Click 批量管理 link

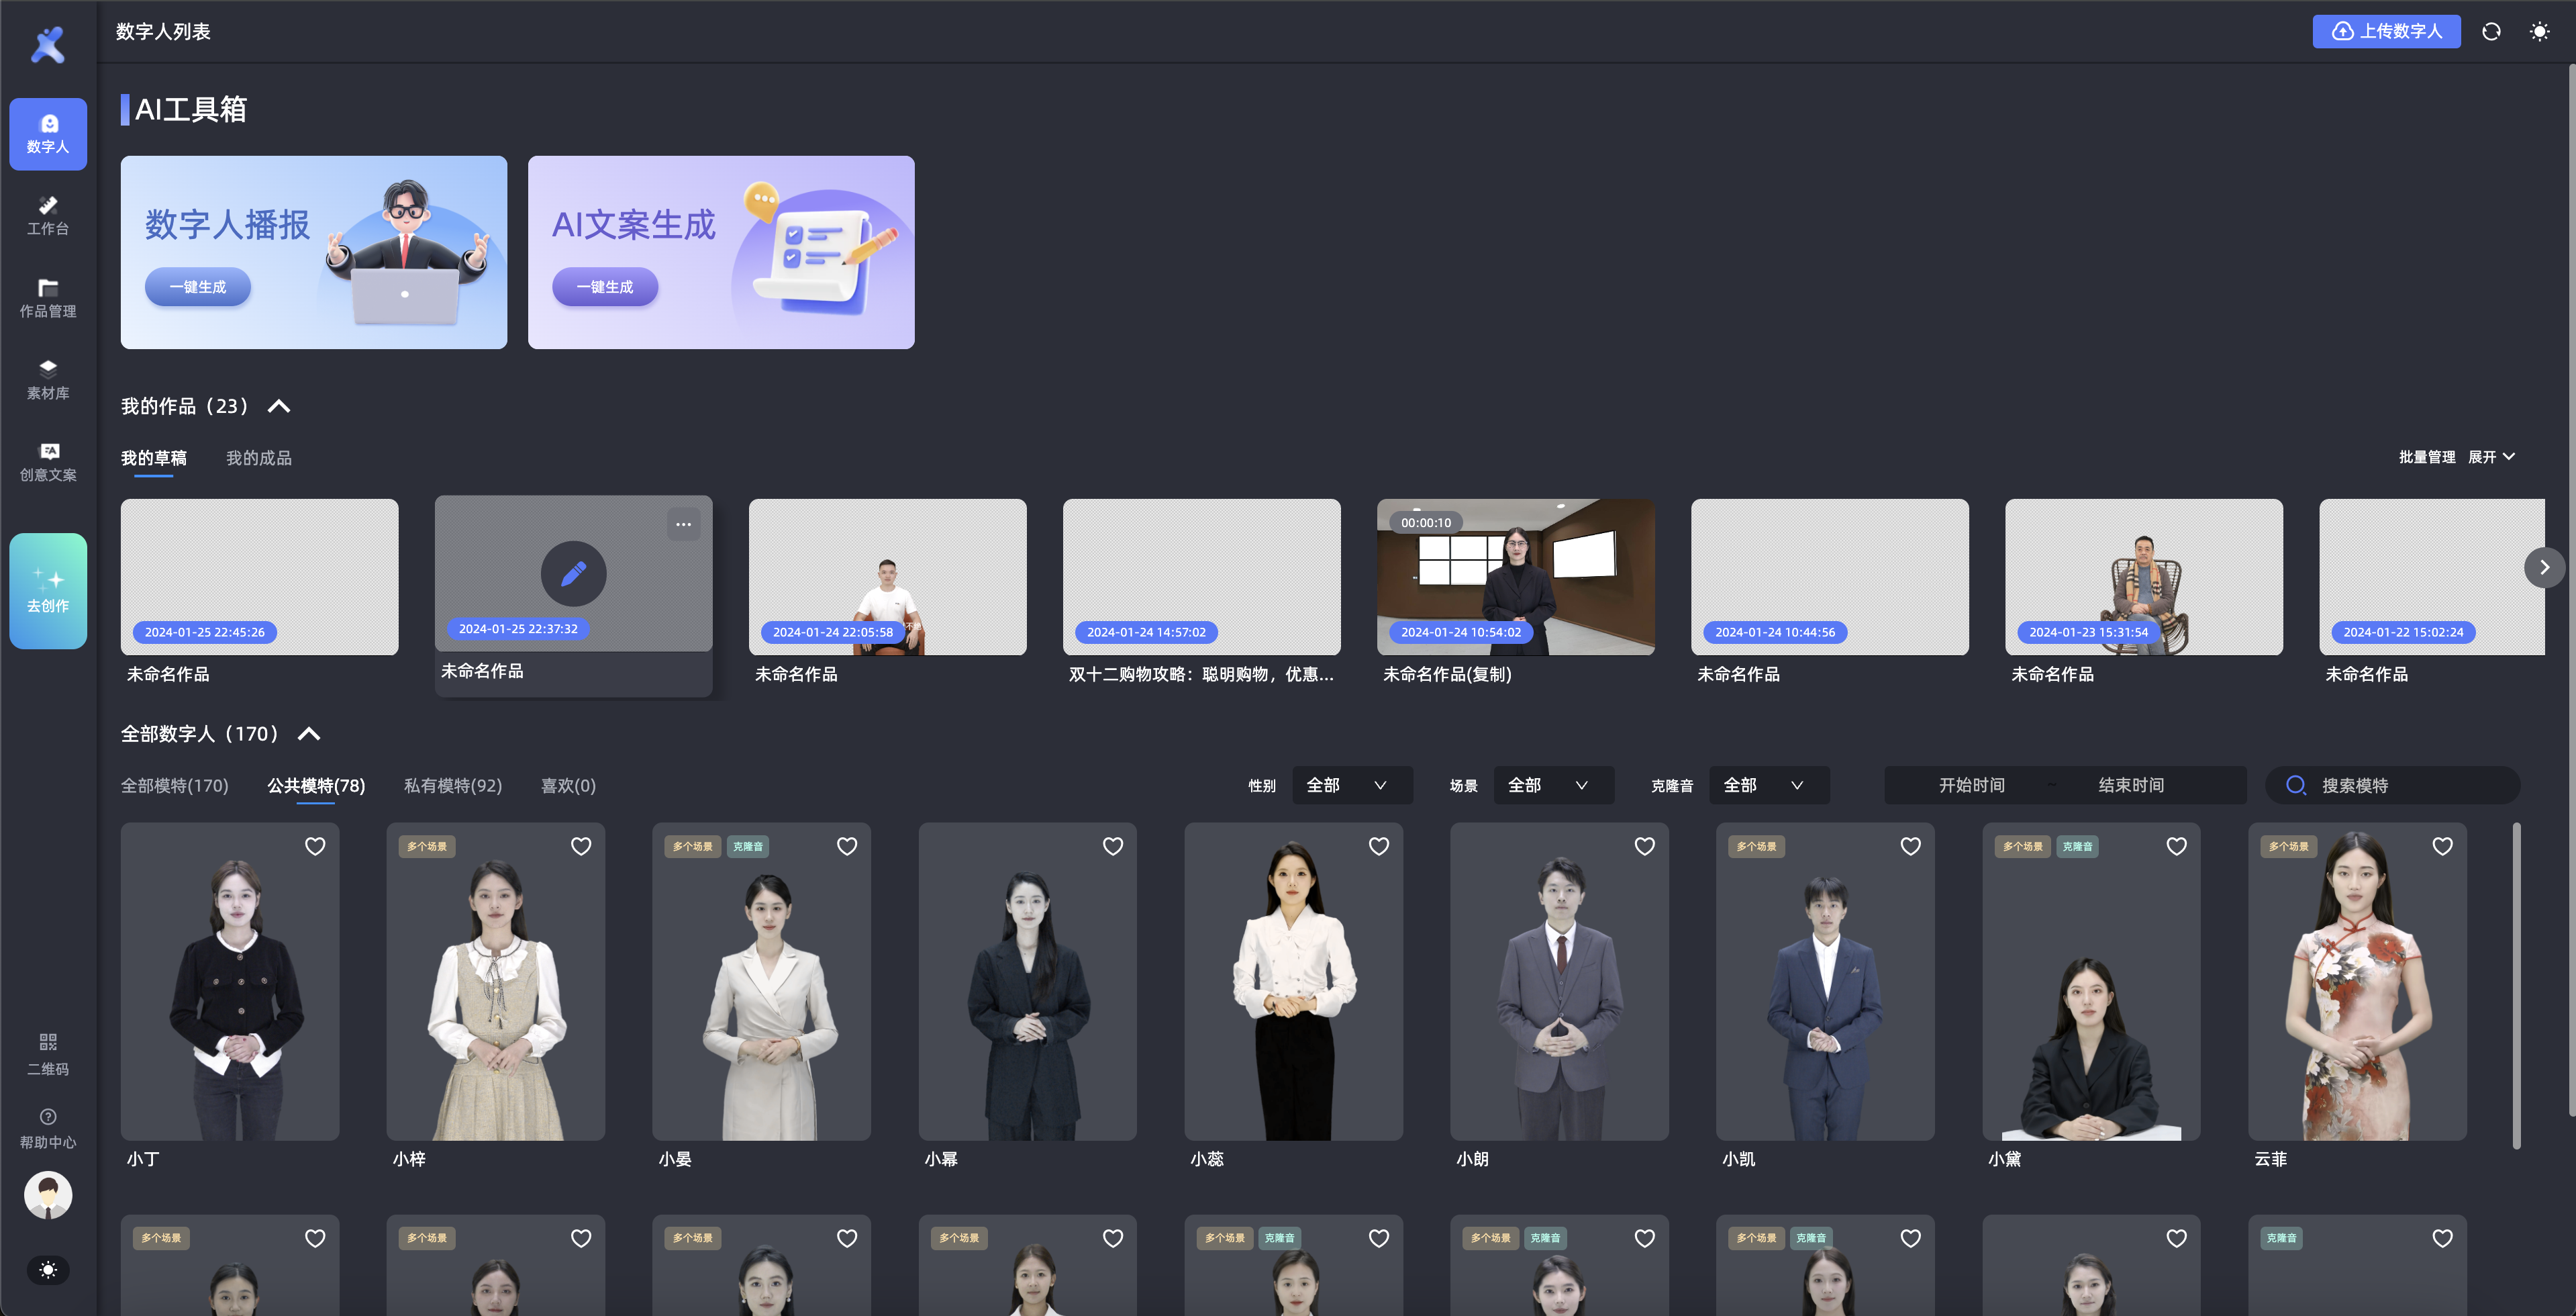pos(2427,457)
